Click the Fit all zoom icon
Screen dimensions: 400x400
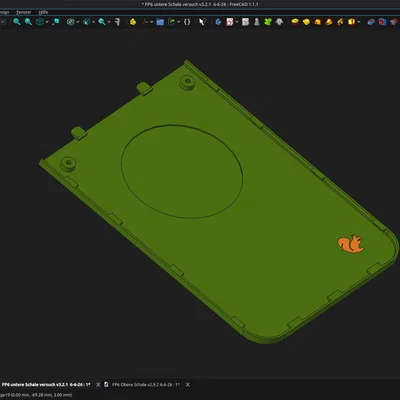(x=17, y=22)
